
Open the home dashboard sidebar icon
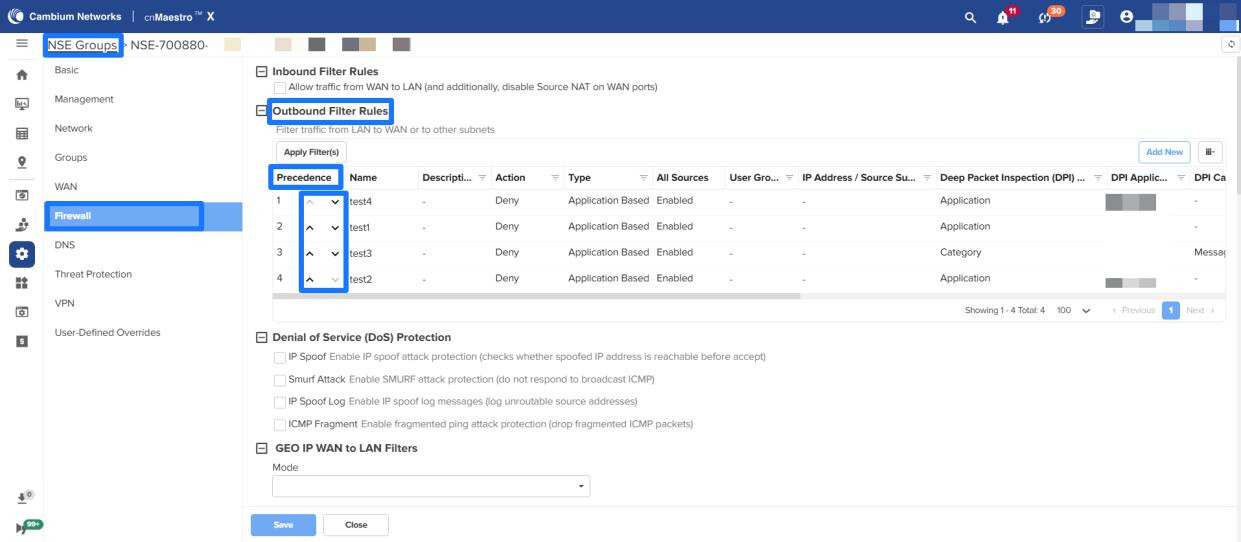point(21,75)
